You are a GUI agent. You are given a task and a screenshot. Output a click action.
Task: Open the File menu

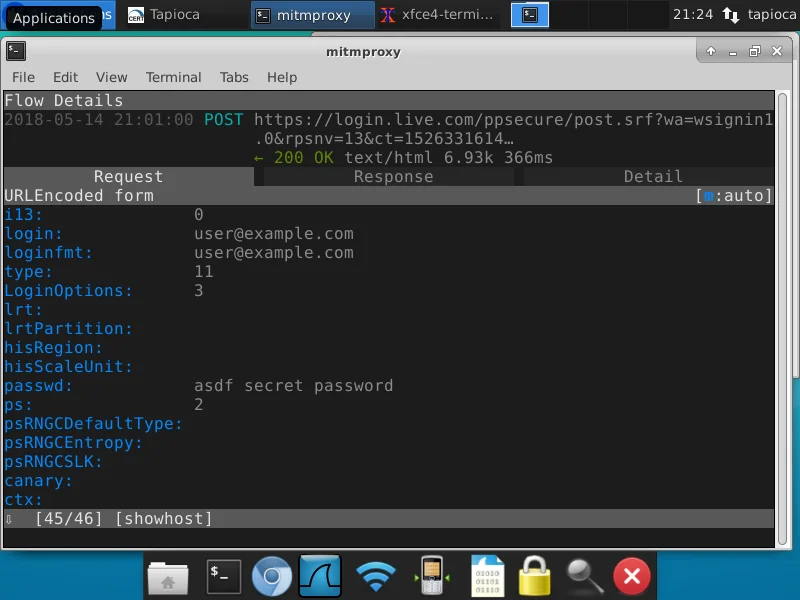tap(23, 77)
